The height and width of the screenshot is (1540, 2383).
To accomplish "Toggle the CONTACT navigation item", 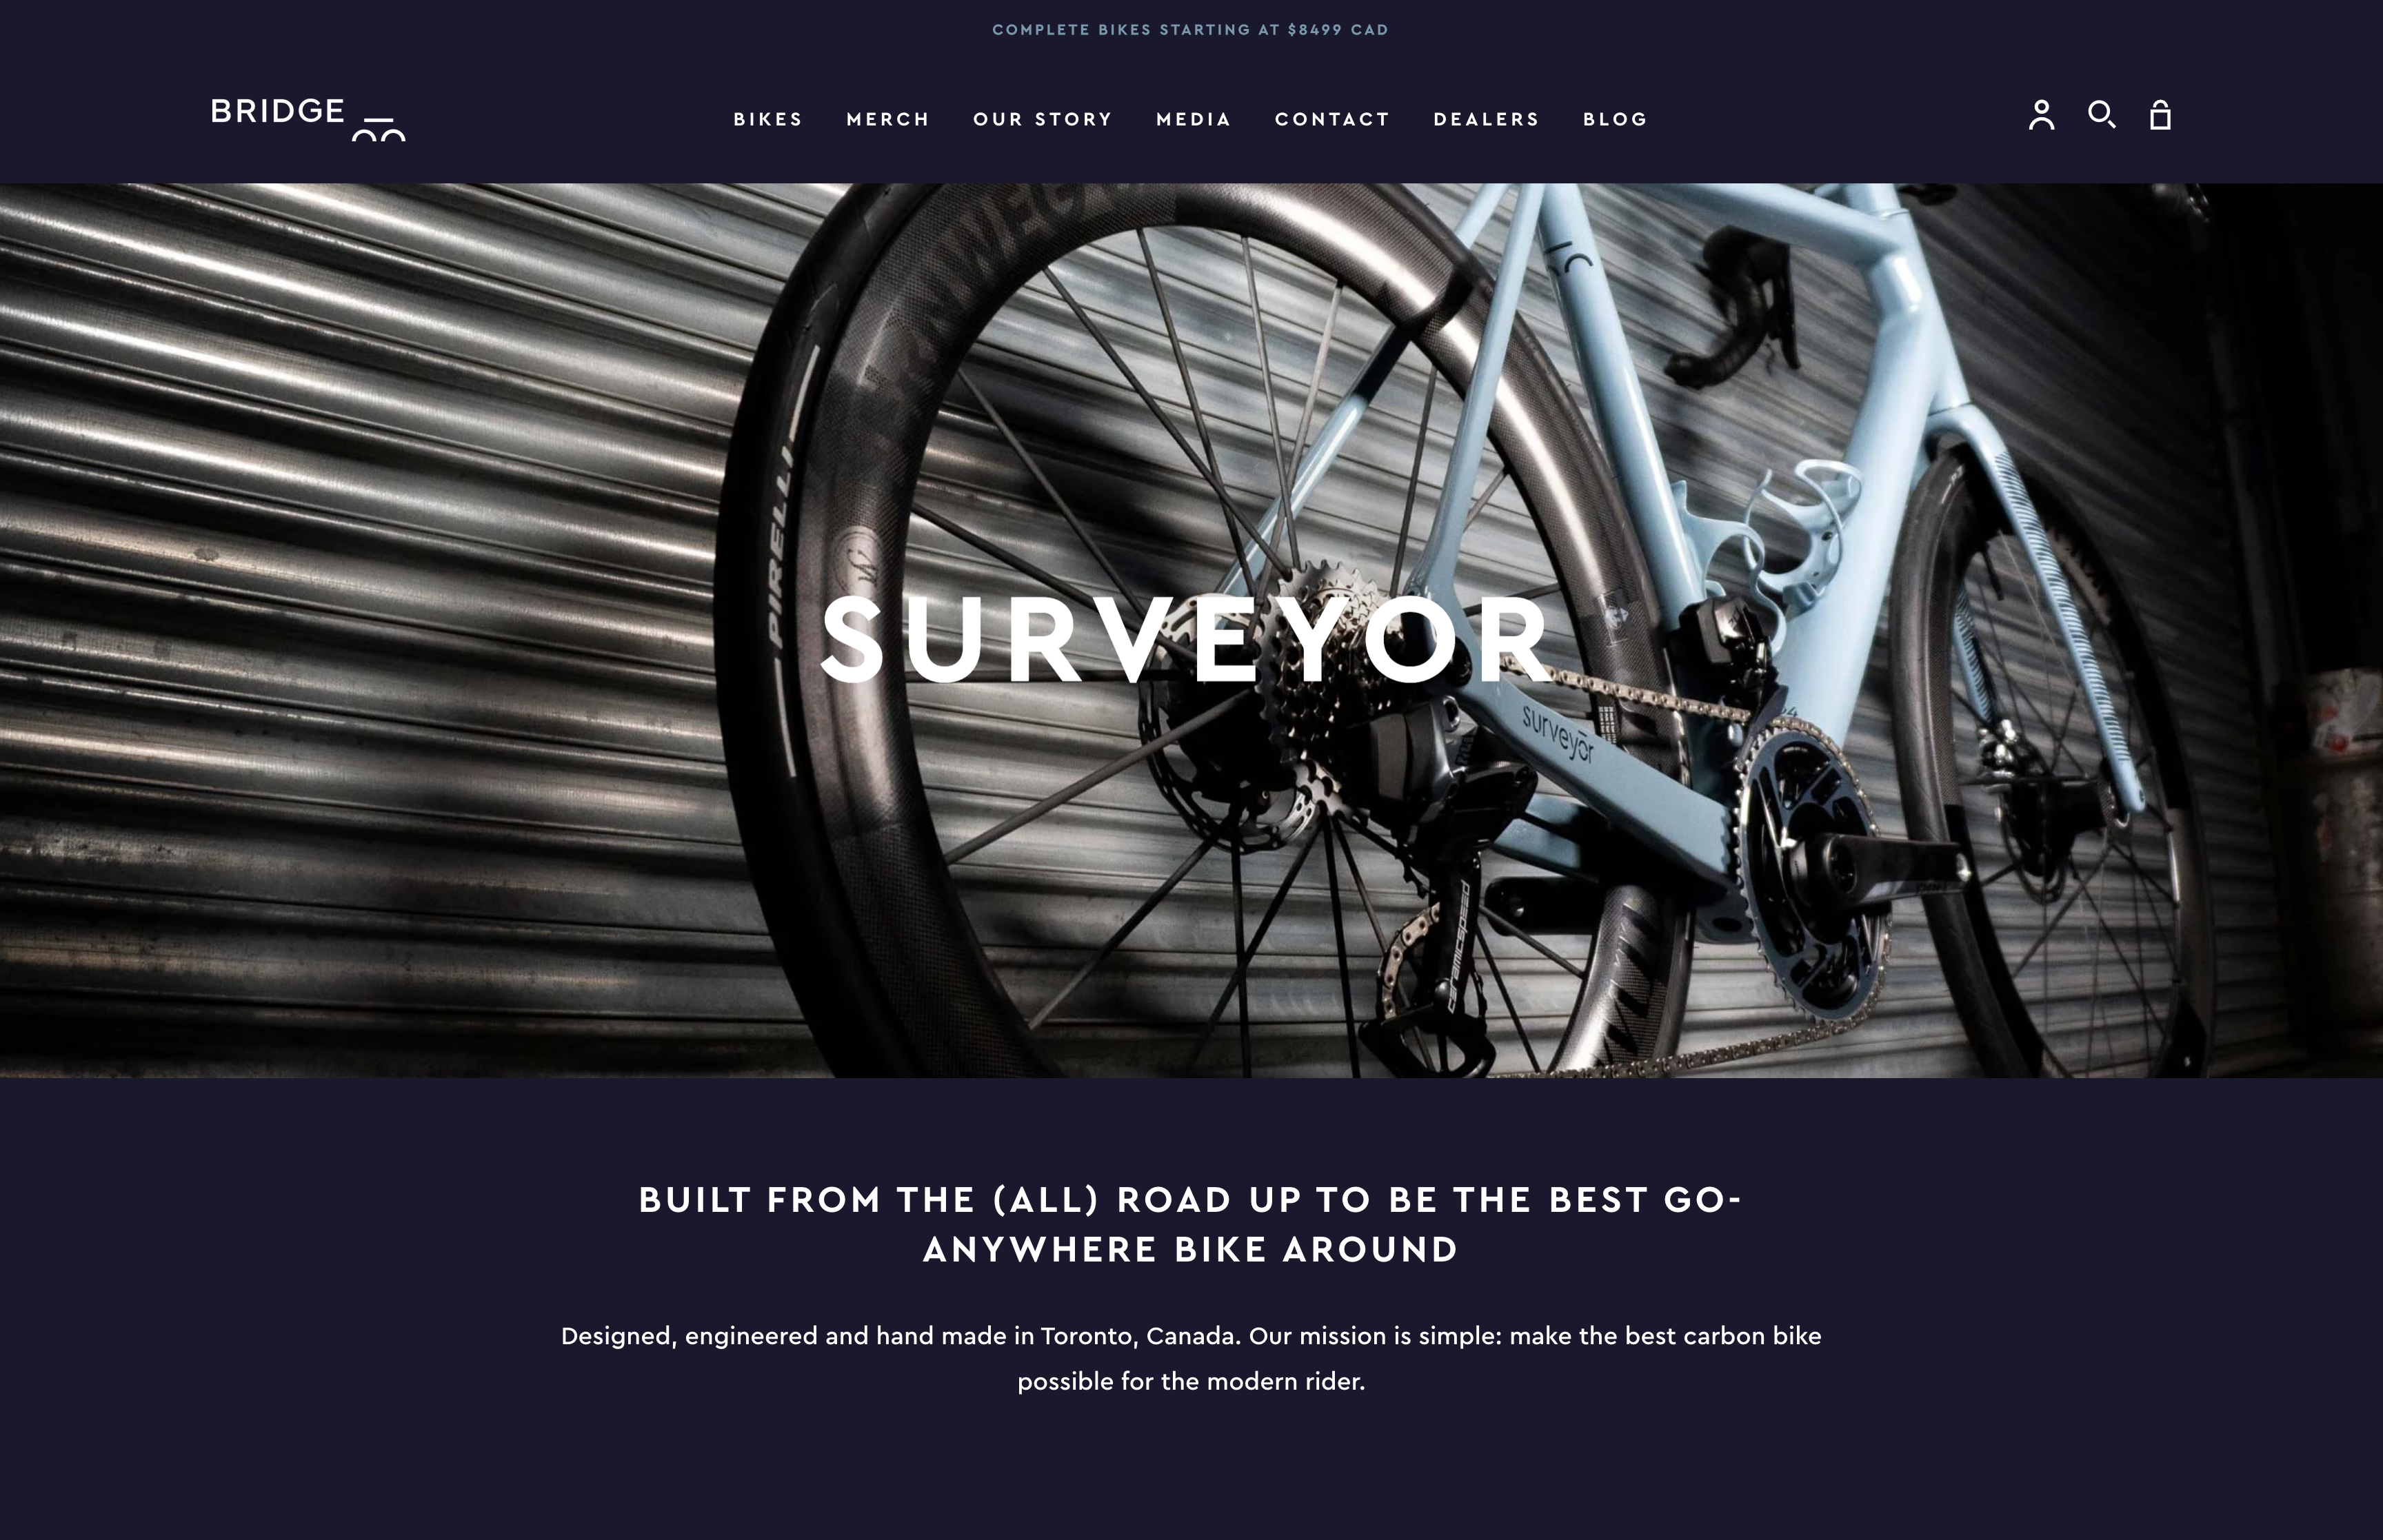I will (1332, 118).
